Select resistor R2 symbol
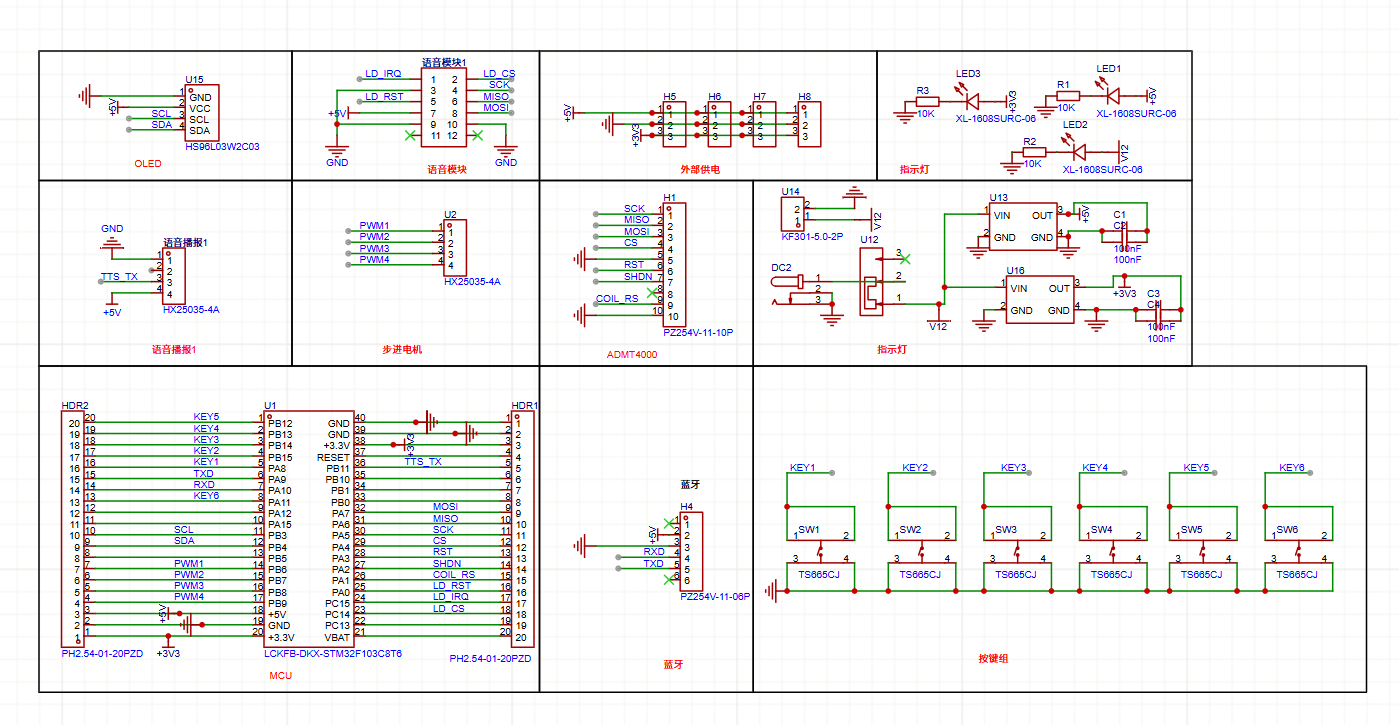1399x725 pixels. coord(1032,152)
